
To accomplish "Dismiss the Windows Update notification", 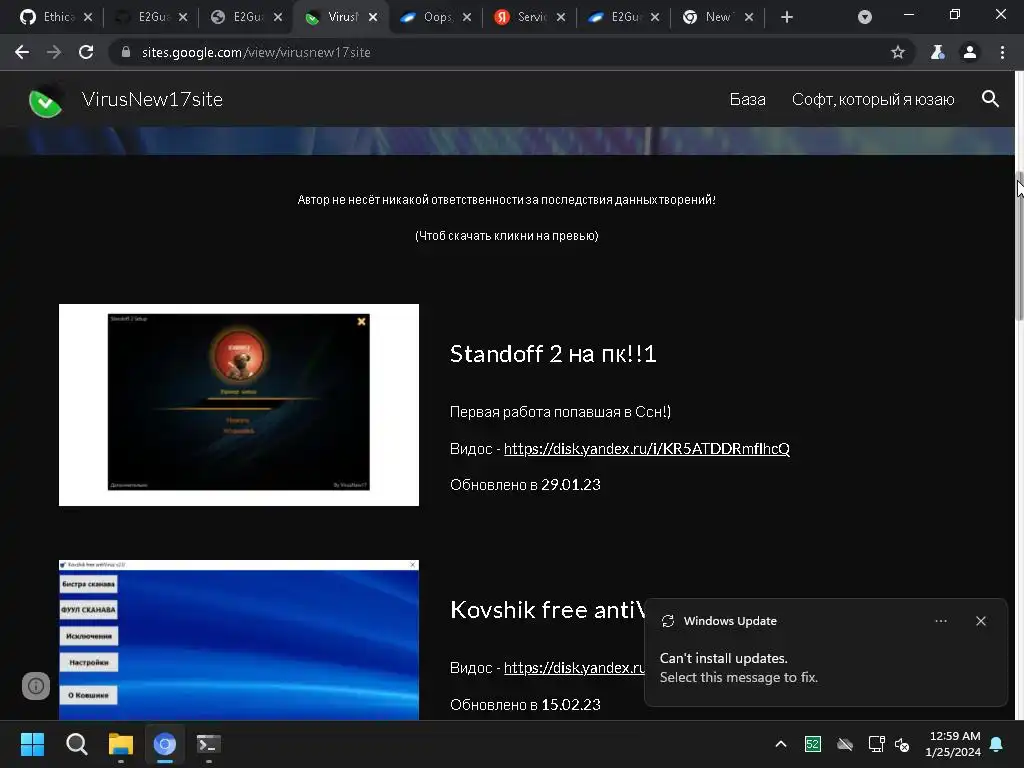I will pyautogui.click(x=981, y=621).
